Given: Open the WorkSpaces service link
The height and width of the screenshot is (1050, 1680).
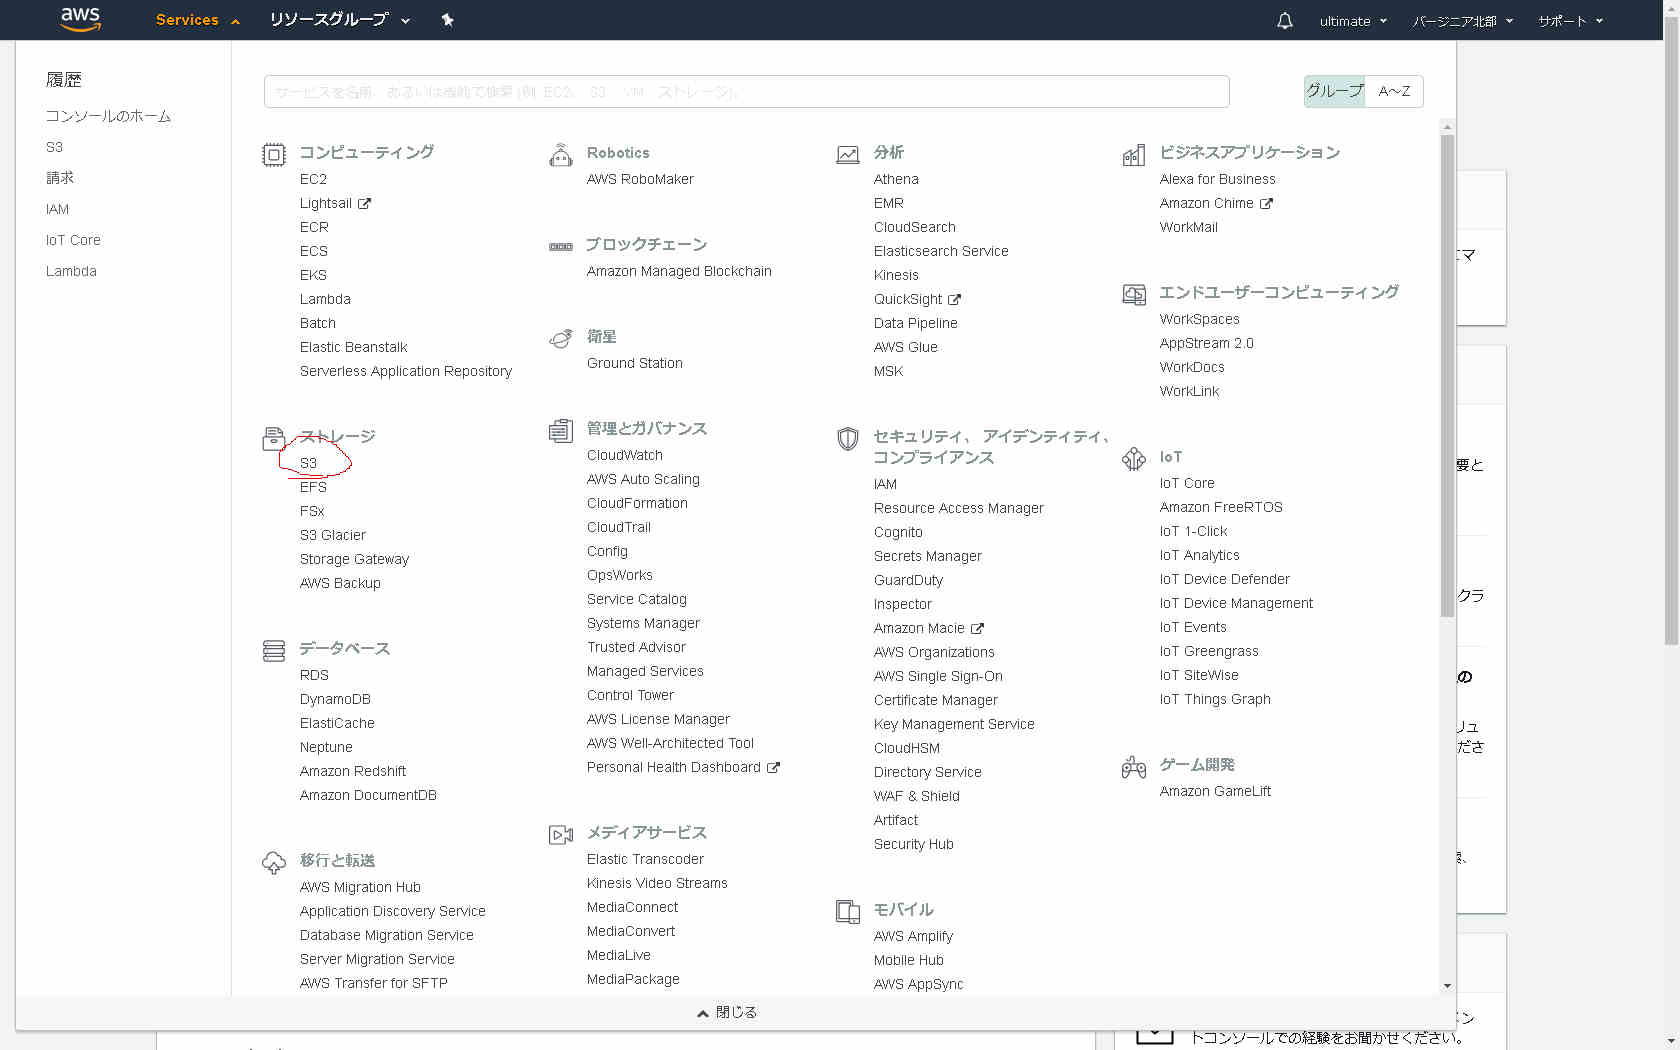Looking at the screenshot, I should [1200, 319].
